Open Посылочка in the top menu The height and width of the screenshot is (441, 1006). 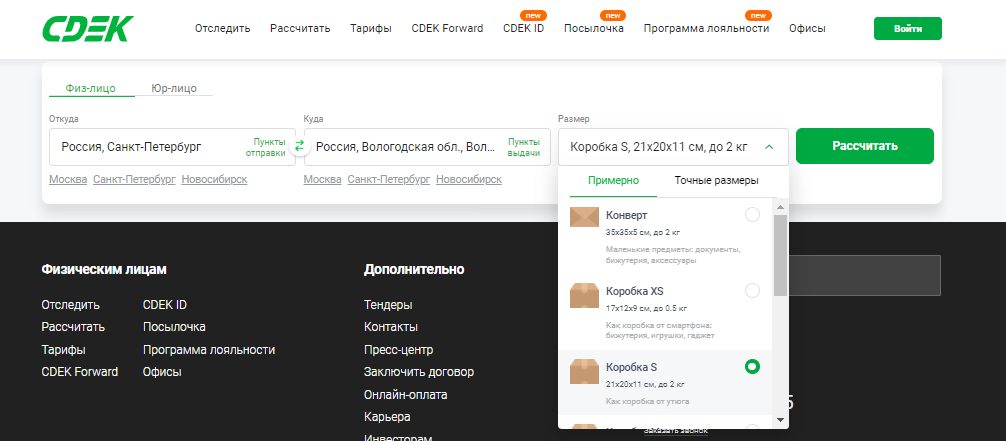pyautogui.click(x=593, y=28)
